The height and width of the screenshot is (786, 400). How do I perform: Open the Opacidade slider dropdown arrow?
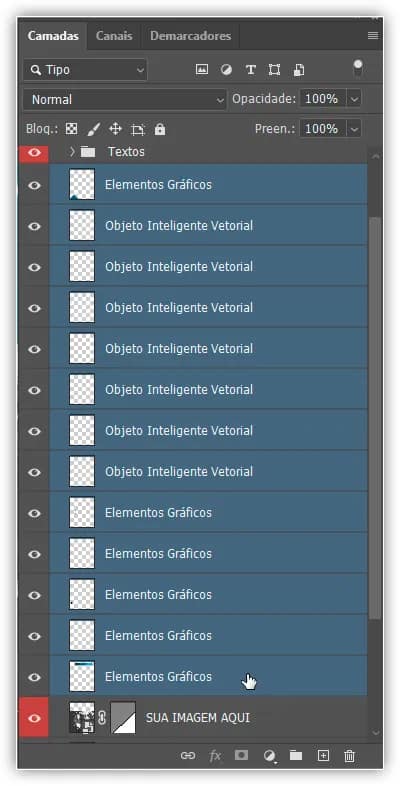pyautogui.click(x=354, y=99)
